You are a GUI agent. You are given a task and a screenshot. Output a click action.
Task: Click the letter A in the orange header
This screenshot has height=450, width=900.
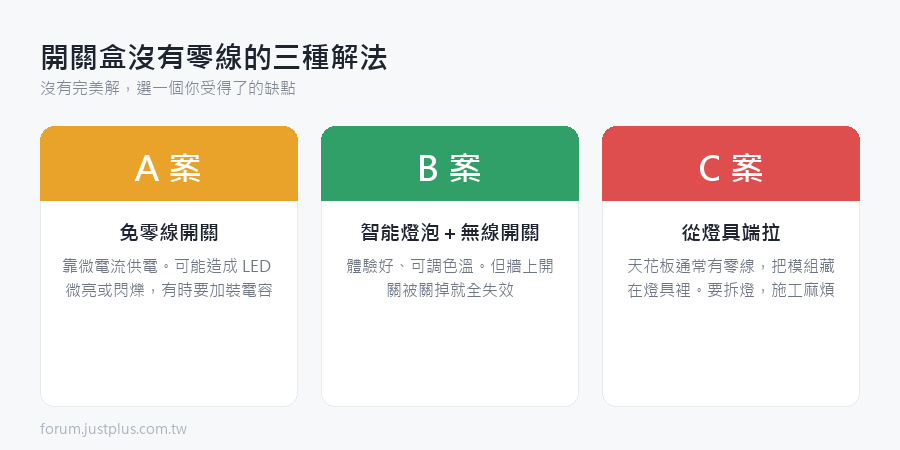146,169
